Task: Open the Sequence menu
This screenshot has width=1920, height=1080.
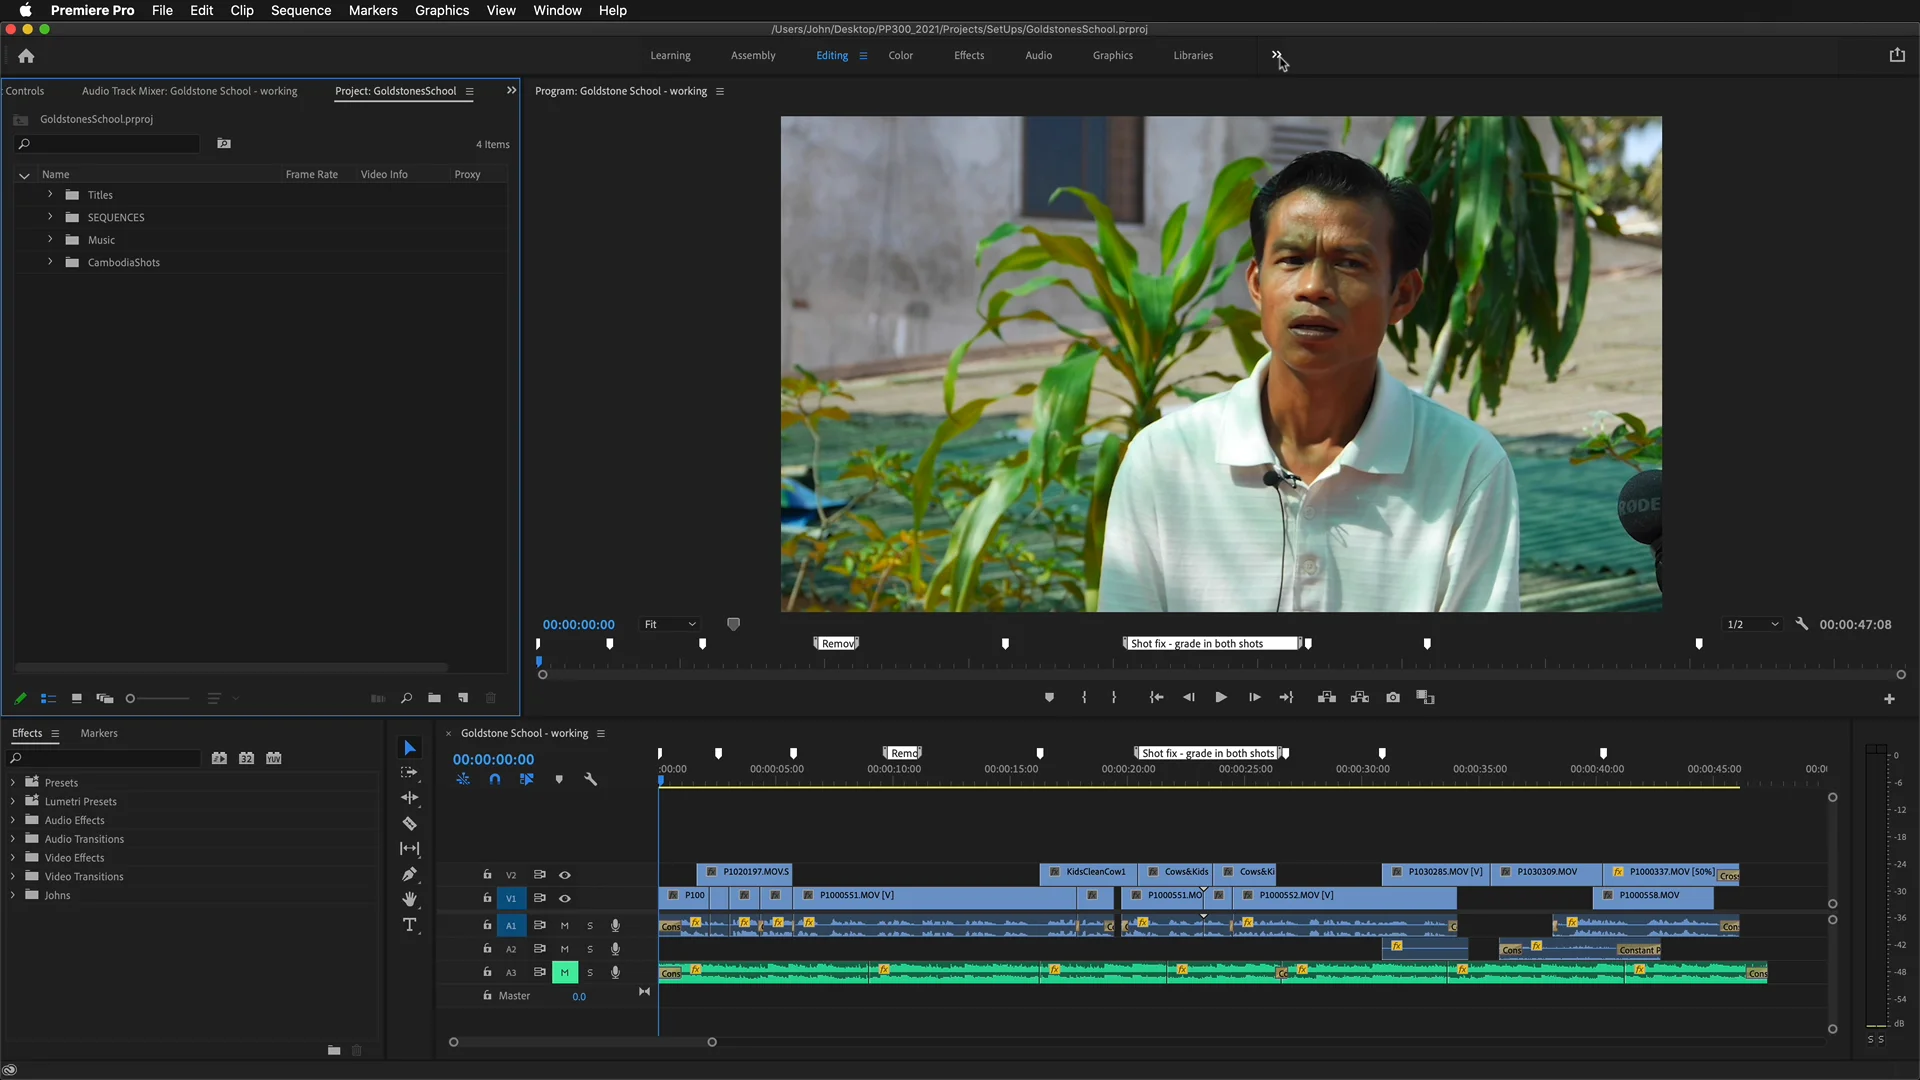Action: point(300,10)
